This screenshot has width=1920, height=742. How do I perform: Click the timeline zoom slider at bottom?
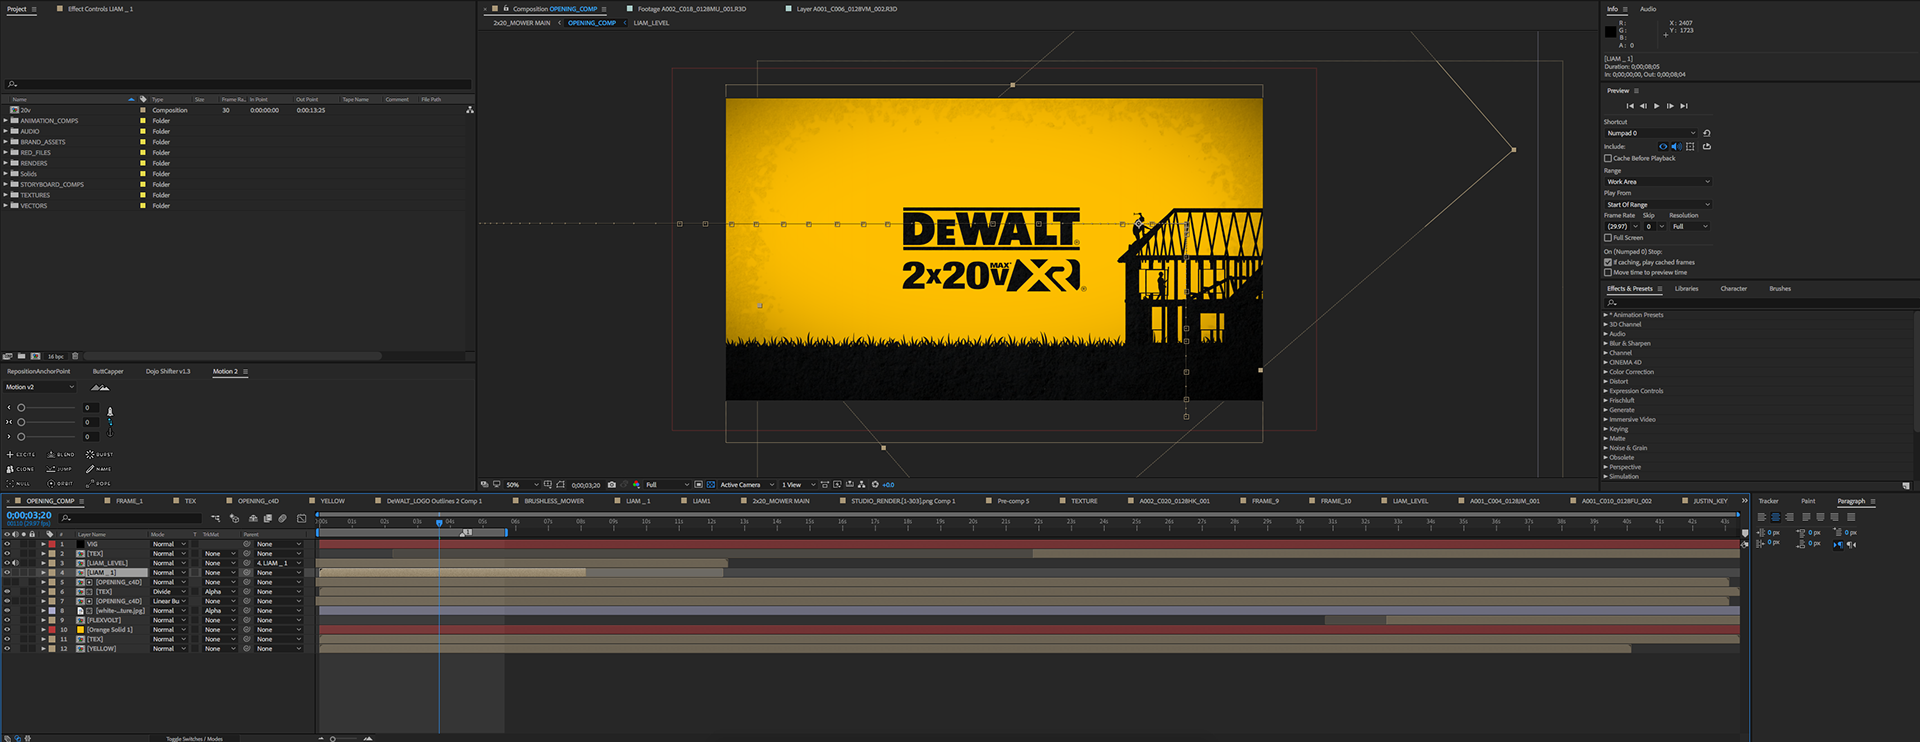333,738
